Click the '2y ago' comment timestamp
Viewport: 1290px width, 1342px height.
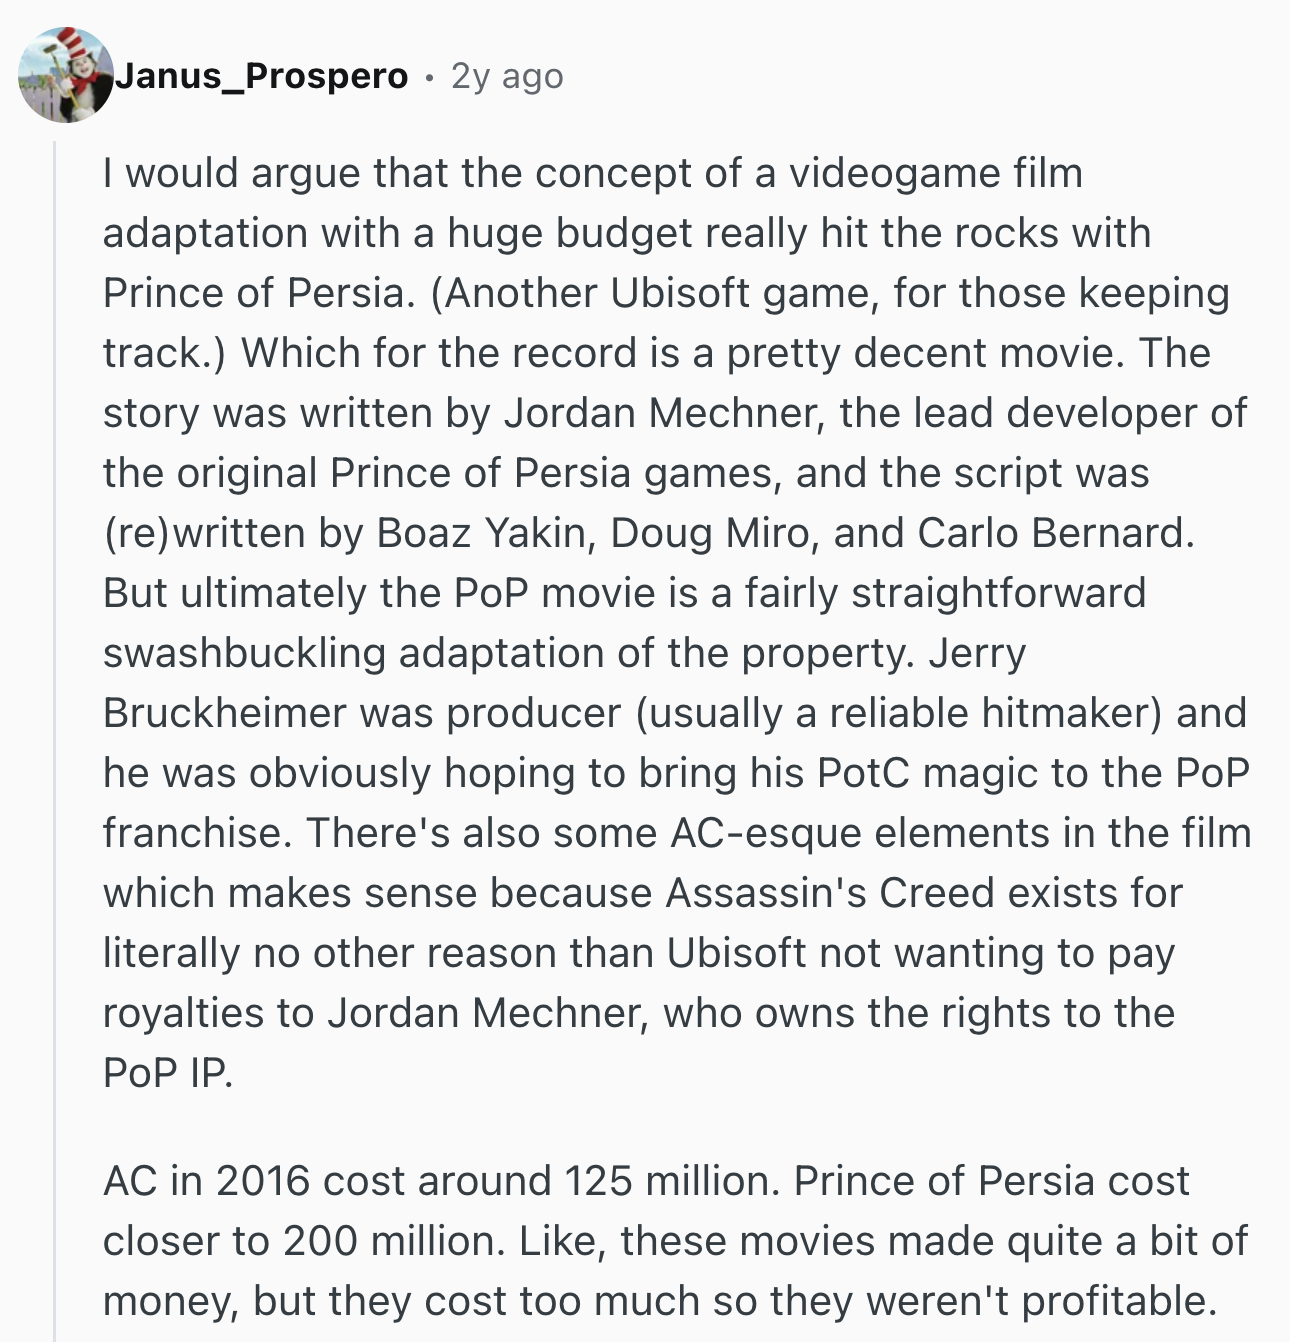click(x=507, y=76)
